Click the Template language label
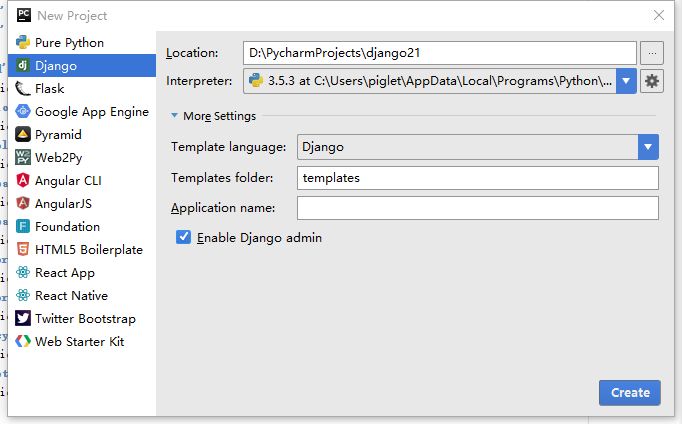 coord(228,147)
